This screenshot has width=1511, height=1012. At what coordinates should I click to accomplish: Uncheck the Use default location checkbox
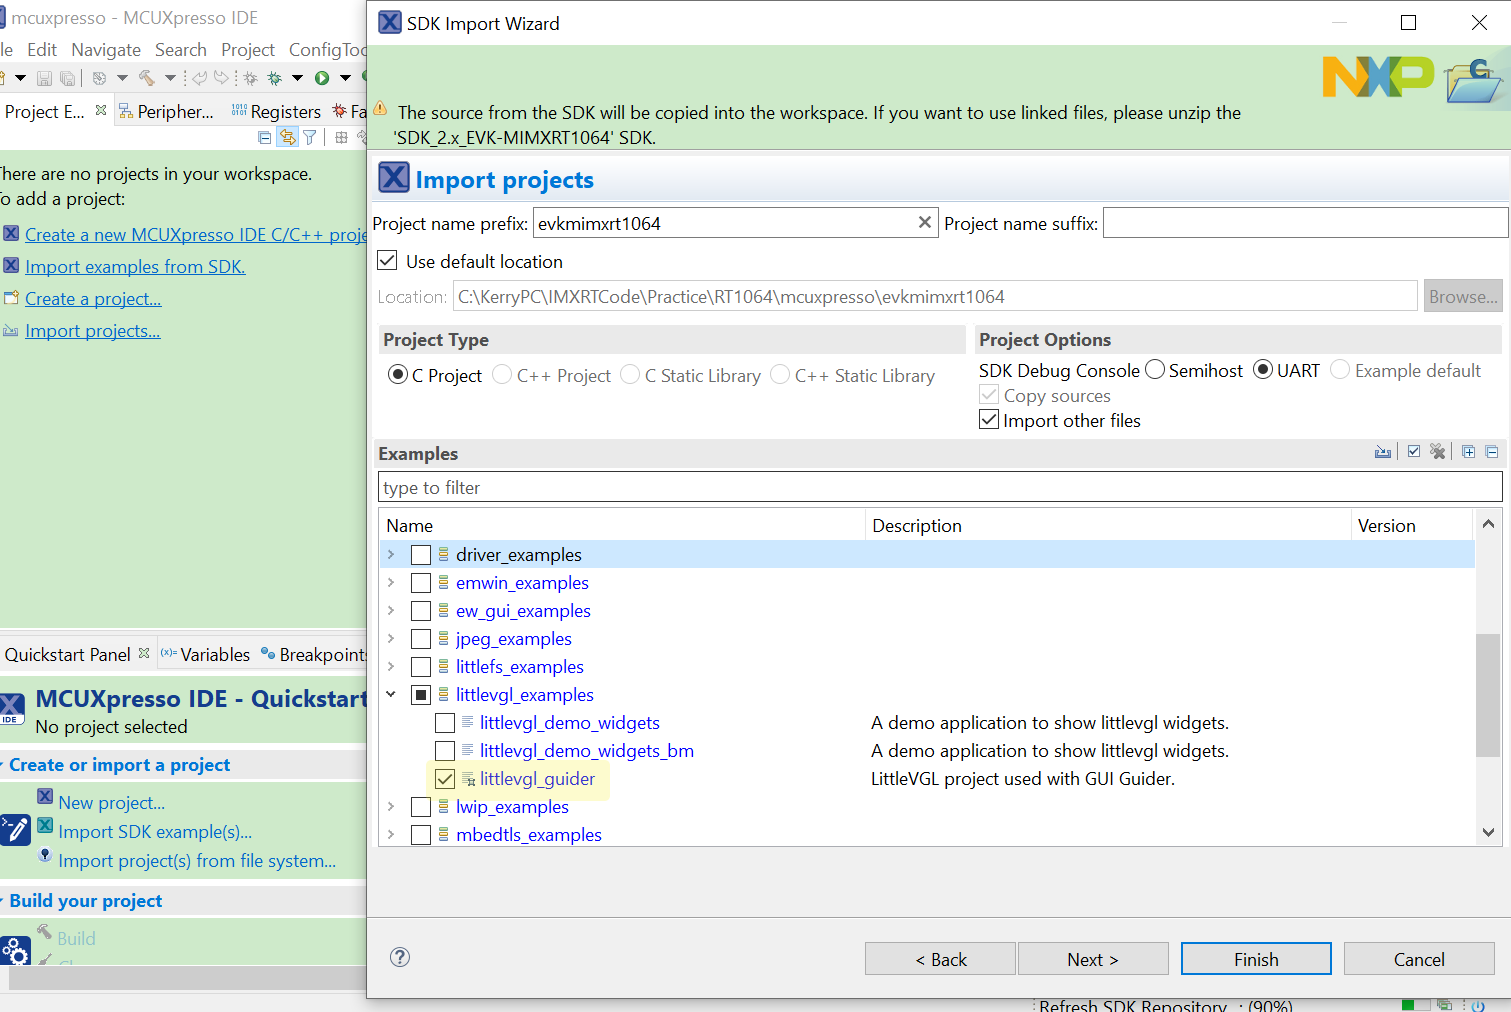tap(387, 260)
